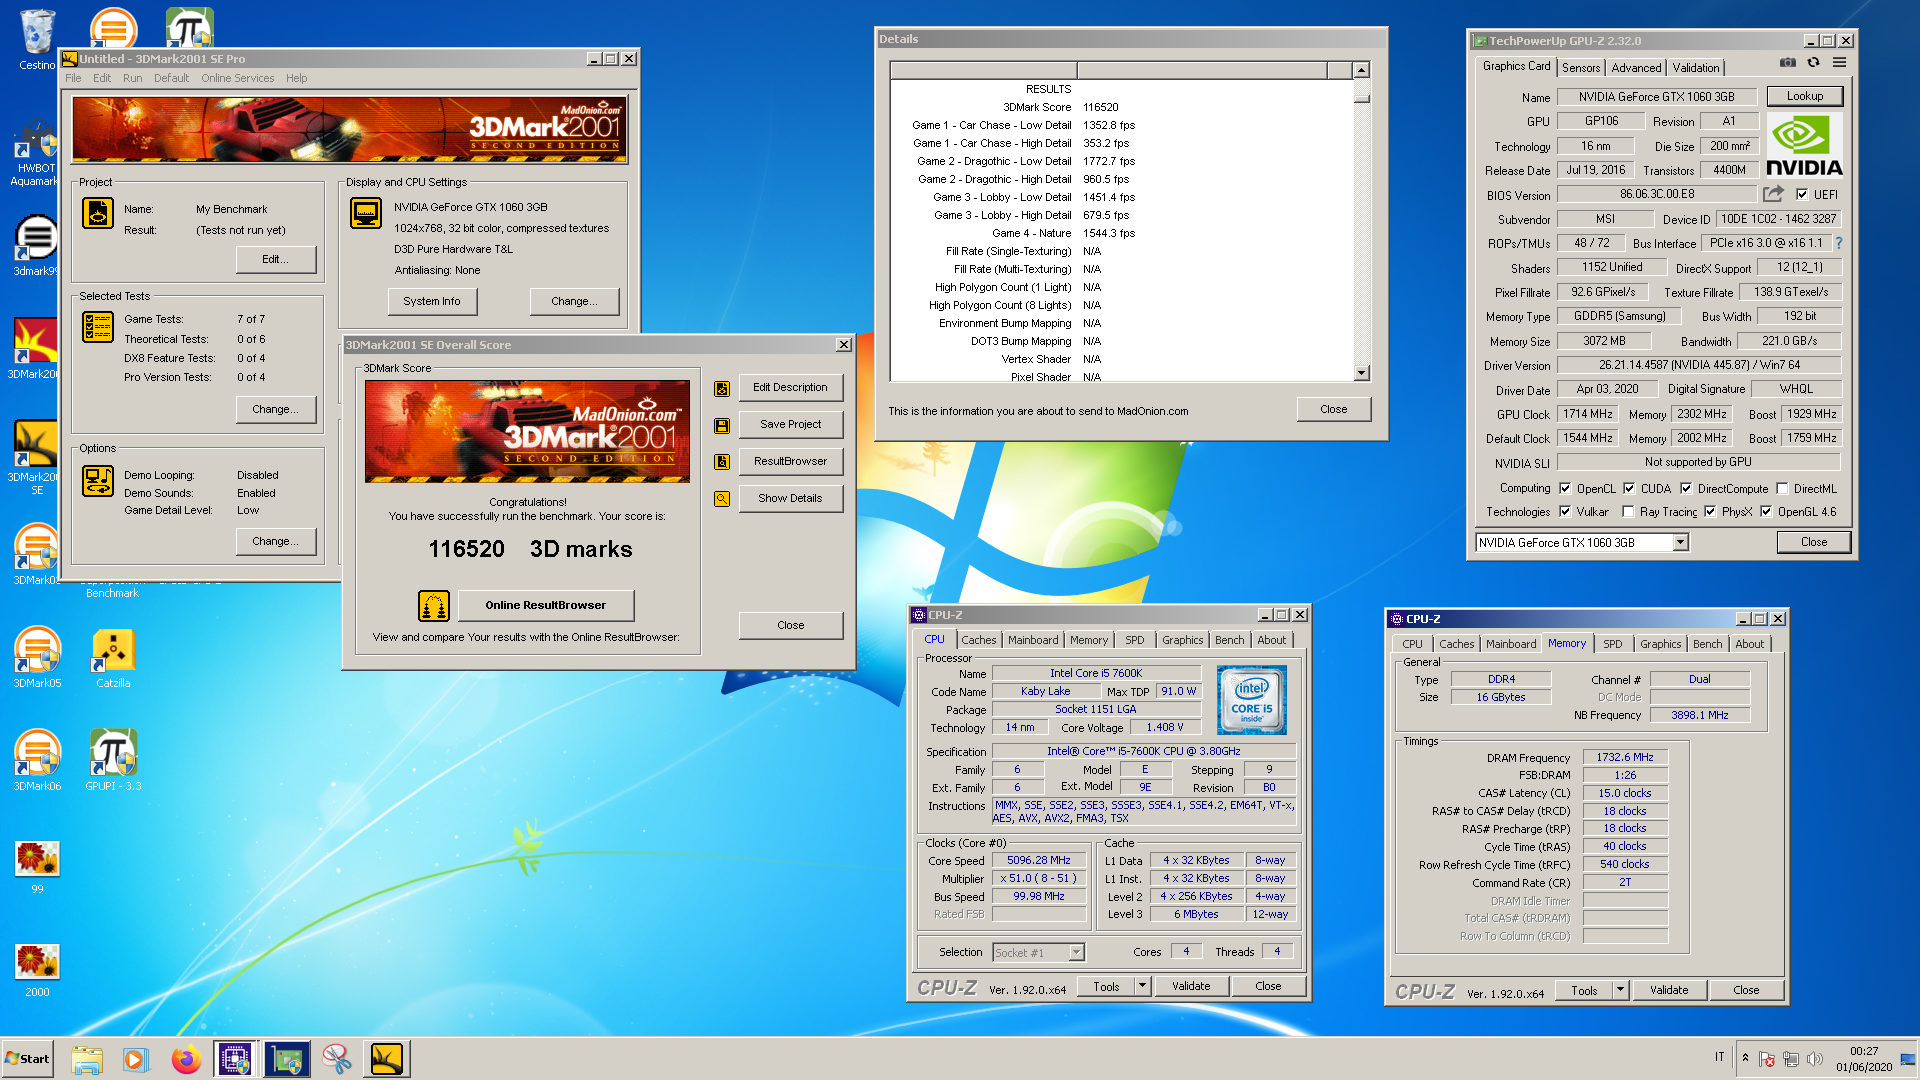Image resolution: width=1920 pixels, height=1080 pixels.
Task: Launch 3DMark05 desktop shortcut
Action: (37, 657)
